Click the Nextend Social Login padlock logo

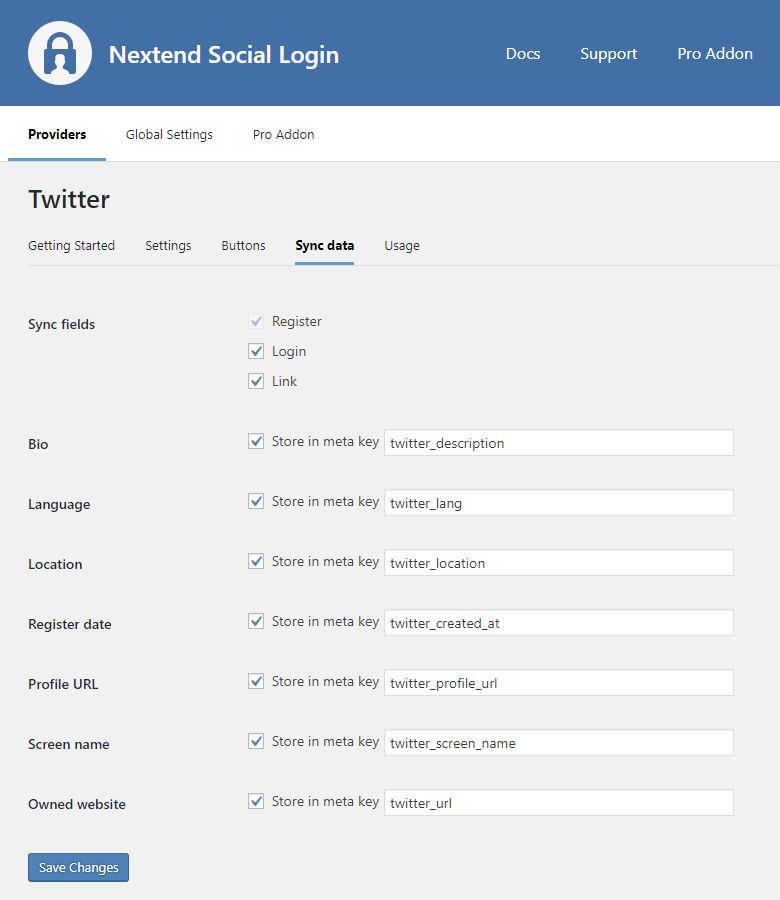click(60, 53)
